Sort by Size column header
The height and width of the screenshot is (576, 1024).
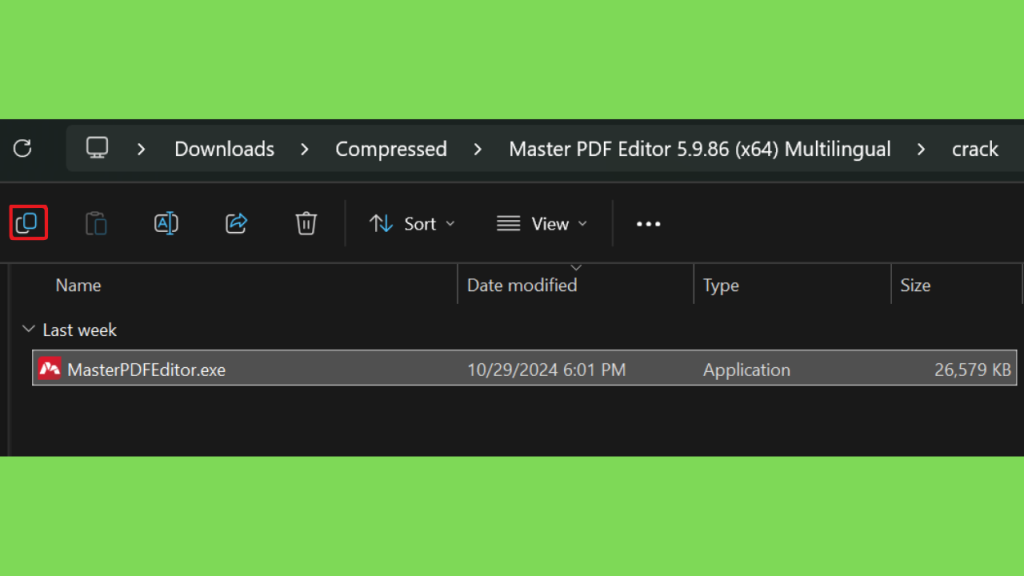[915, 285]
